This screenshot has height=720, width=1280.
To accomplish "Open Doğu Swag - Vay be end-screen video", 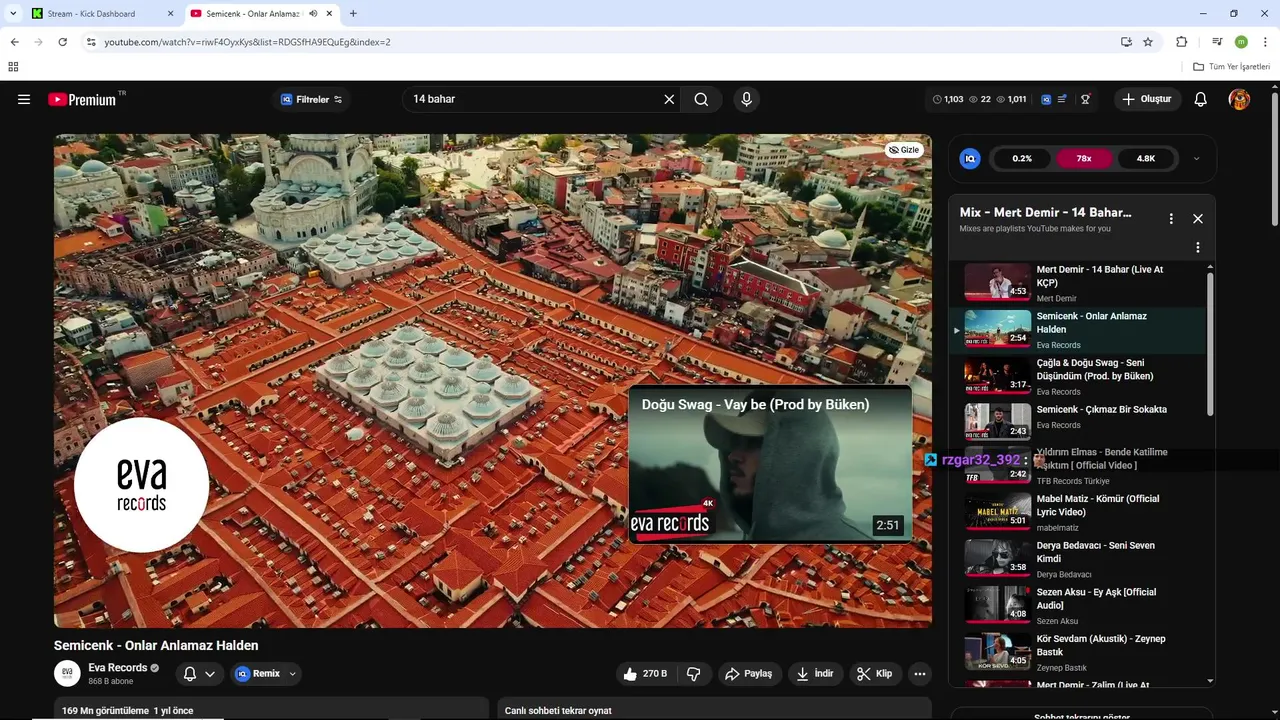I will click(770, 465).
